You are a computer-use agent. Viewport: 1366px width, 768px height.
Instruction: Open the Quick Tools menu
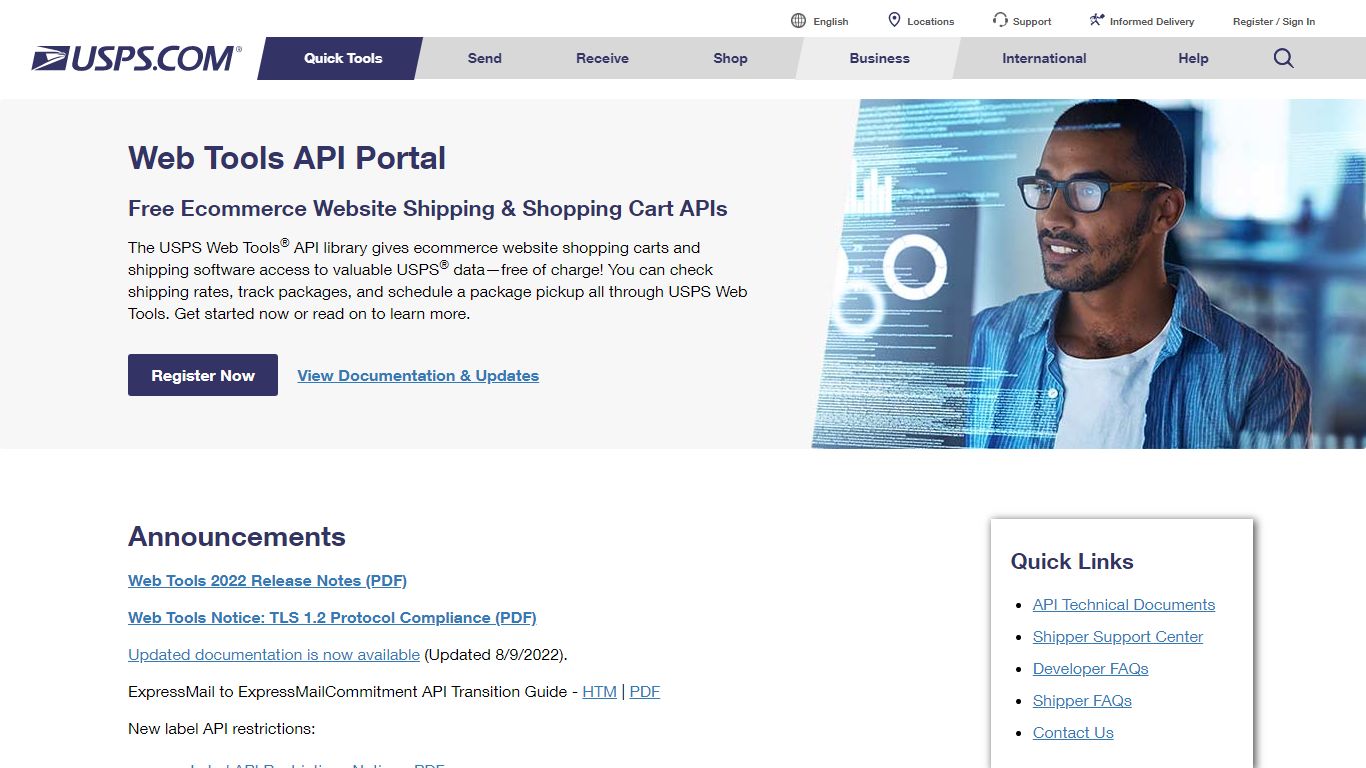coord(343,58)
